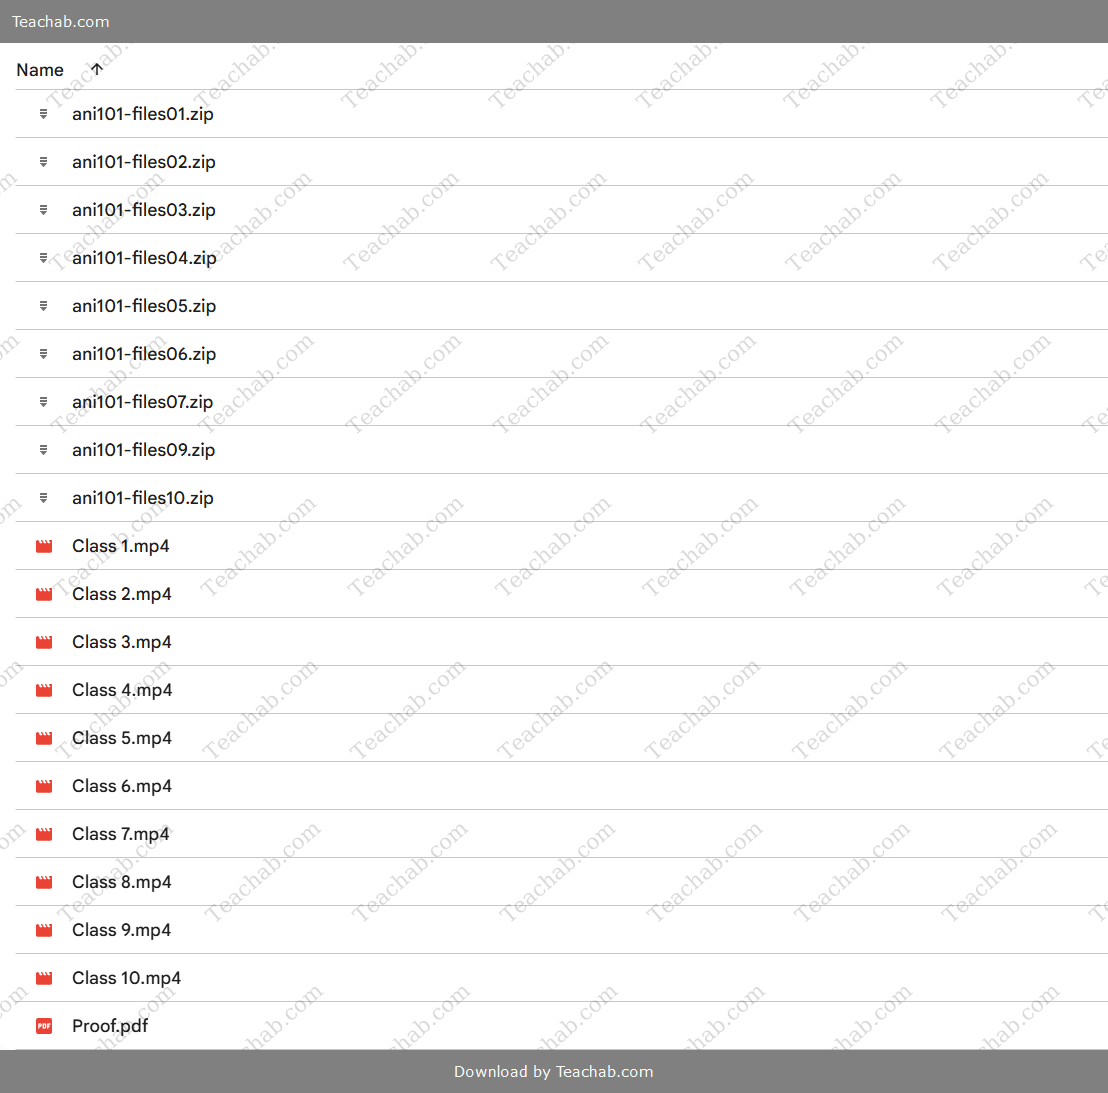The width and height of the screenshot is (1108, 1093).
Task: Toggle sort direction with the arrow icon
Action: (x=97, y=70)
